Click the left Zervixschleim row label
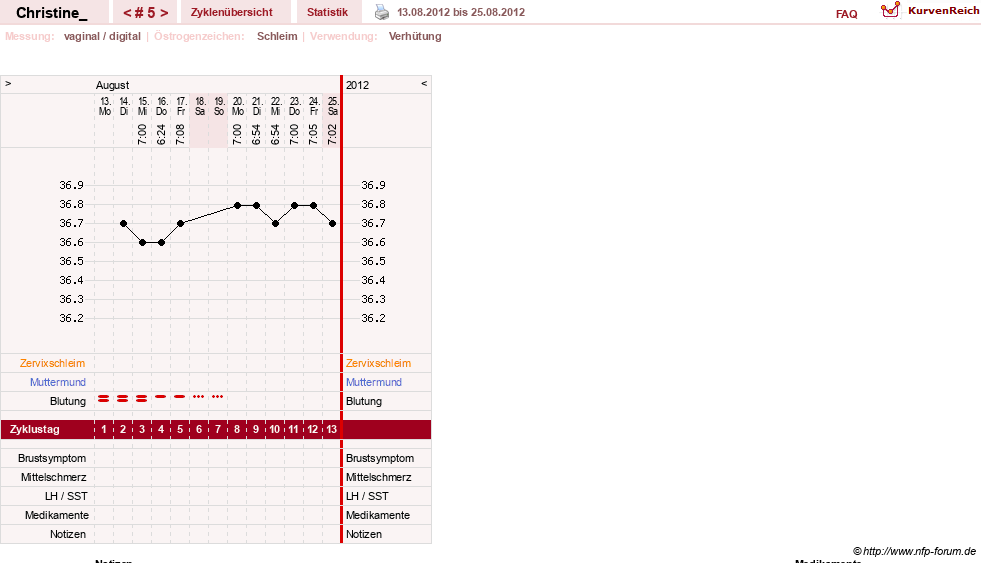This screenshot has height=563, width=981. (x=53, y=363)
